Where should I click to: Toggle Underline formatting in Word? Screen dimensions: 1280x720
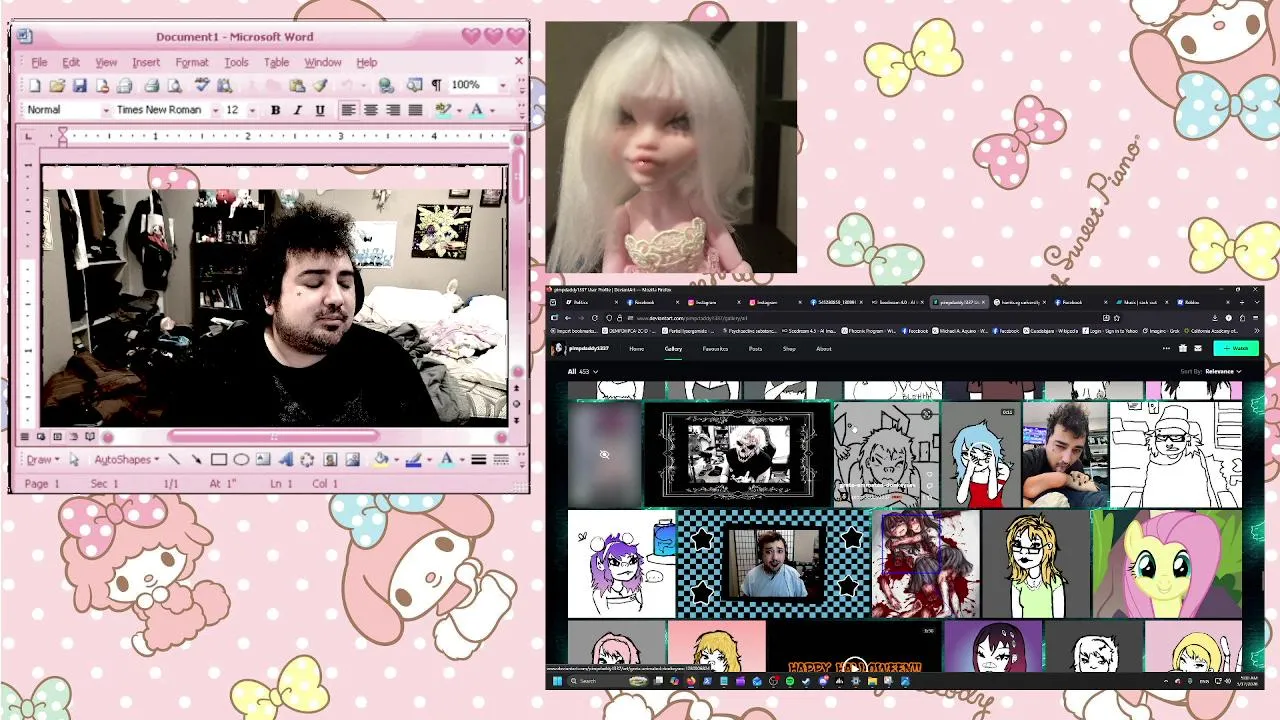320,110
